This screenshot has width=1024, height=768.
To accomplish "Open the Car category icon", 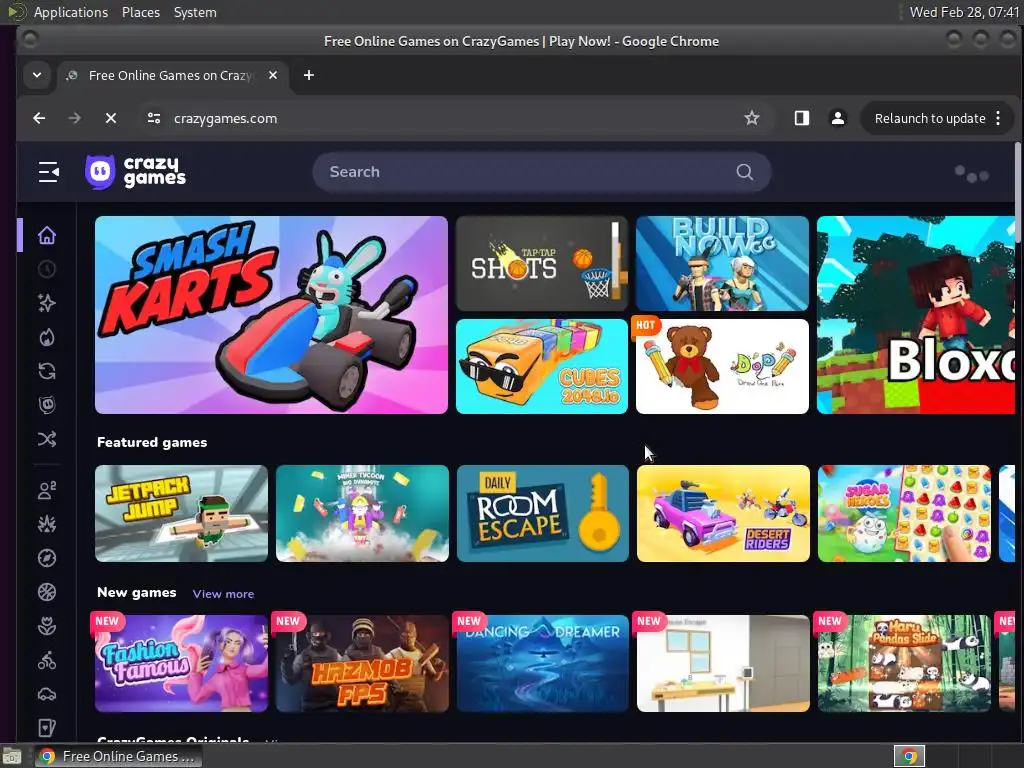I will click(x=47, y=694).
